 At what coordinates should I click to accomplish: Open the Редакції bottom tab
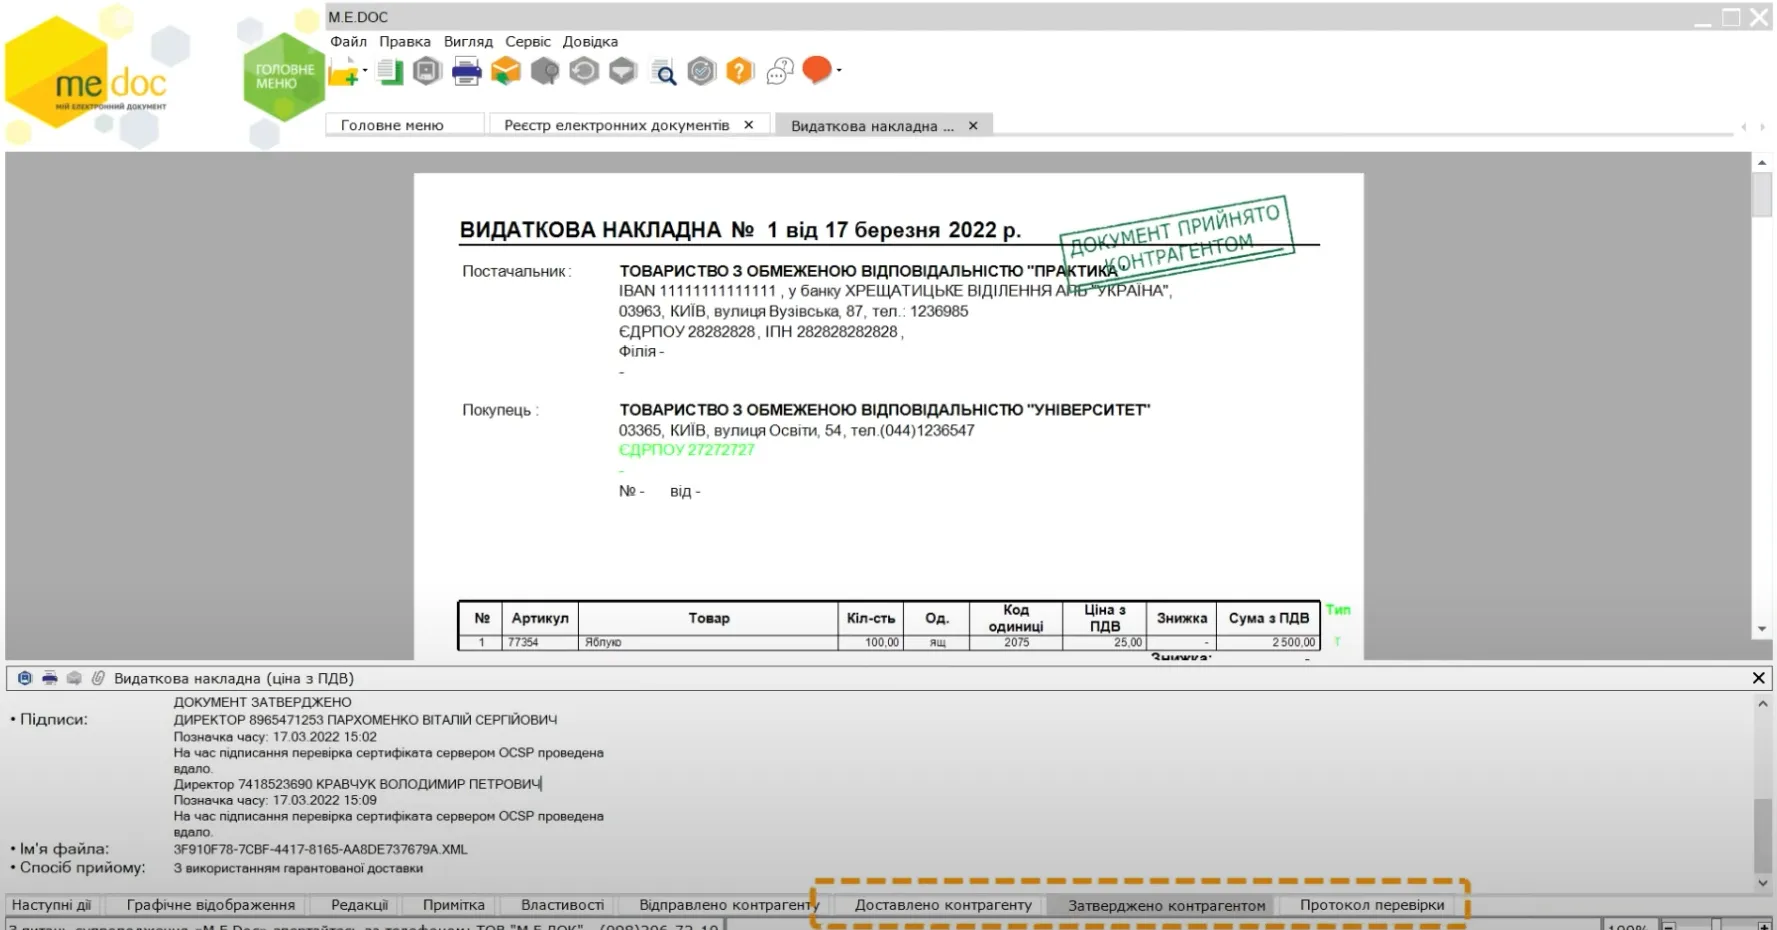pyautogui.click(x=359, y=905)
